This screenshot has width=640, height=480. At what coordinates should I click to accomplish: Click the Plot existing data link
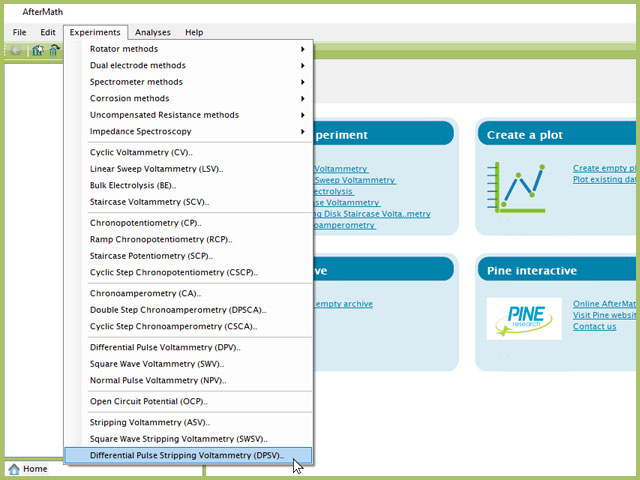point(604,180)
